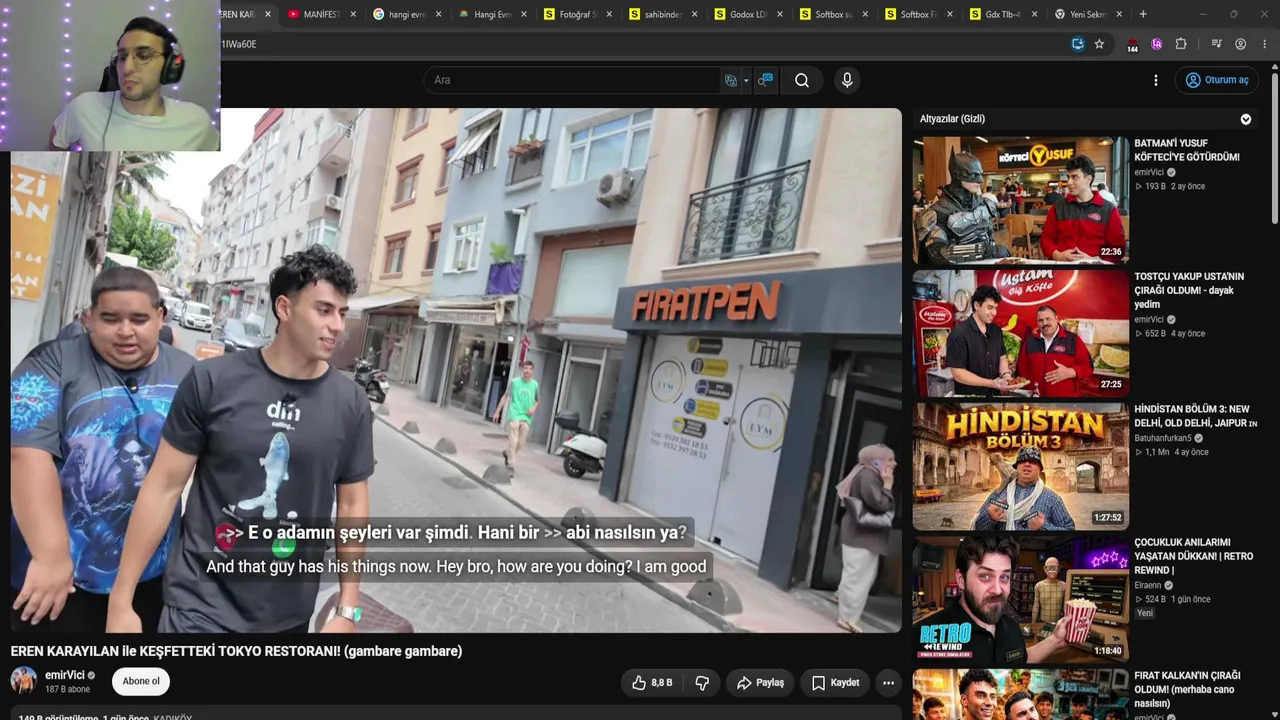Like the video with thumbs-up 8,8 B
Screen dimensions: 1280x720
click(652, 683)
